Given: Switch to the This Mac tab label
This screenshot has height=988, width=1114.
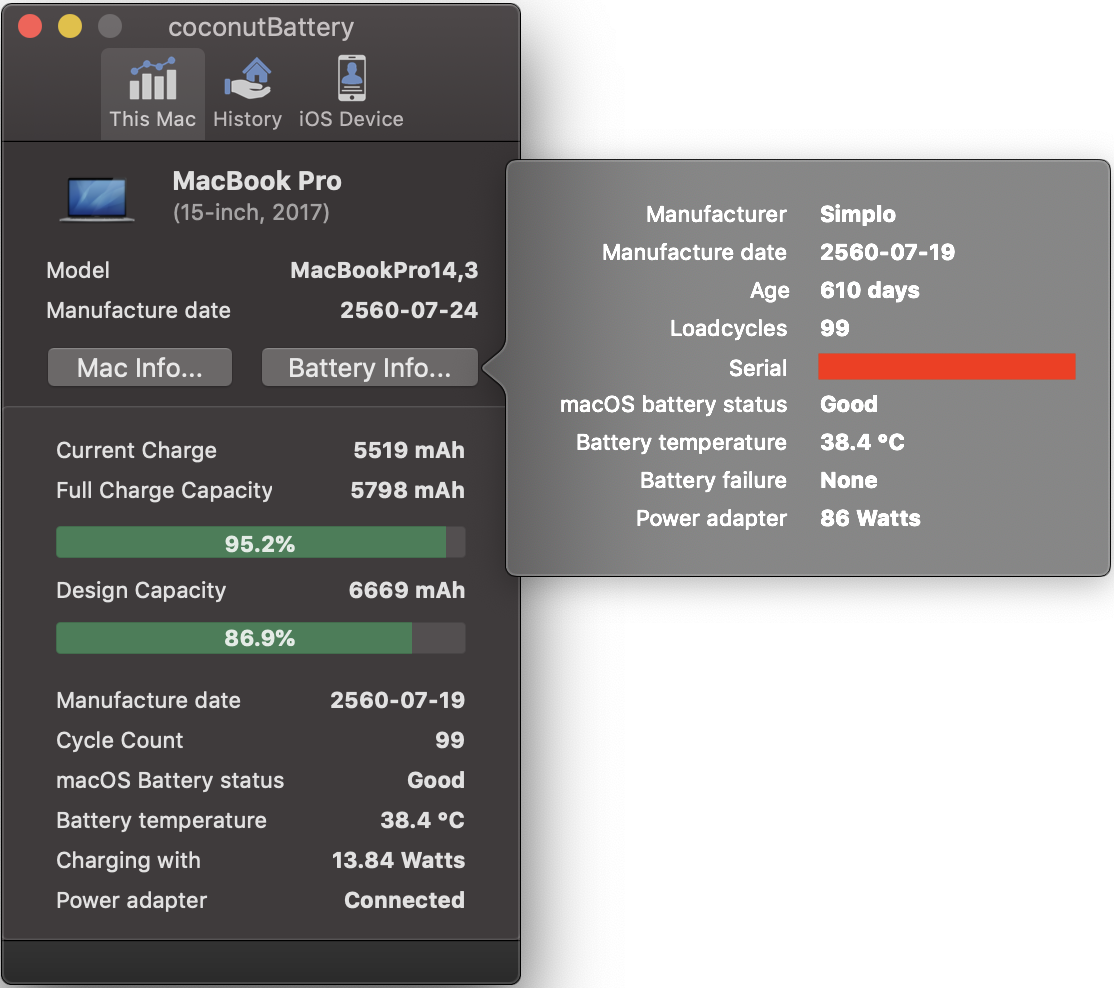Looking at the screenshot, I should click(x=153, y=119).
